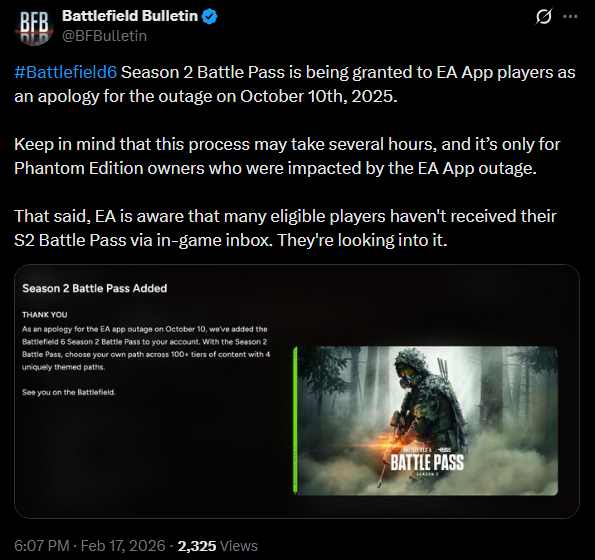Click the THANK YOU label in the image
595x560 pixels.
pos(45,315)
